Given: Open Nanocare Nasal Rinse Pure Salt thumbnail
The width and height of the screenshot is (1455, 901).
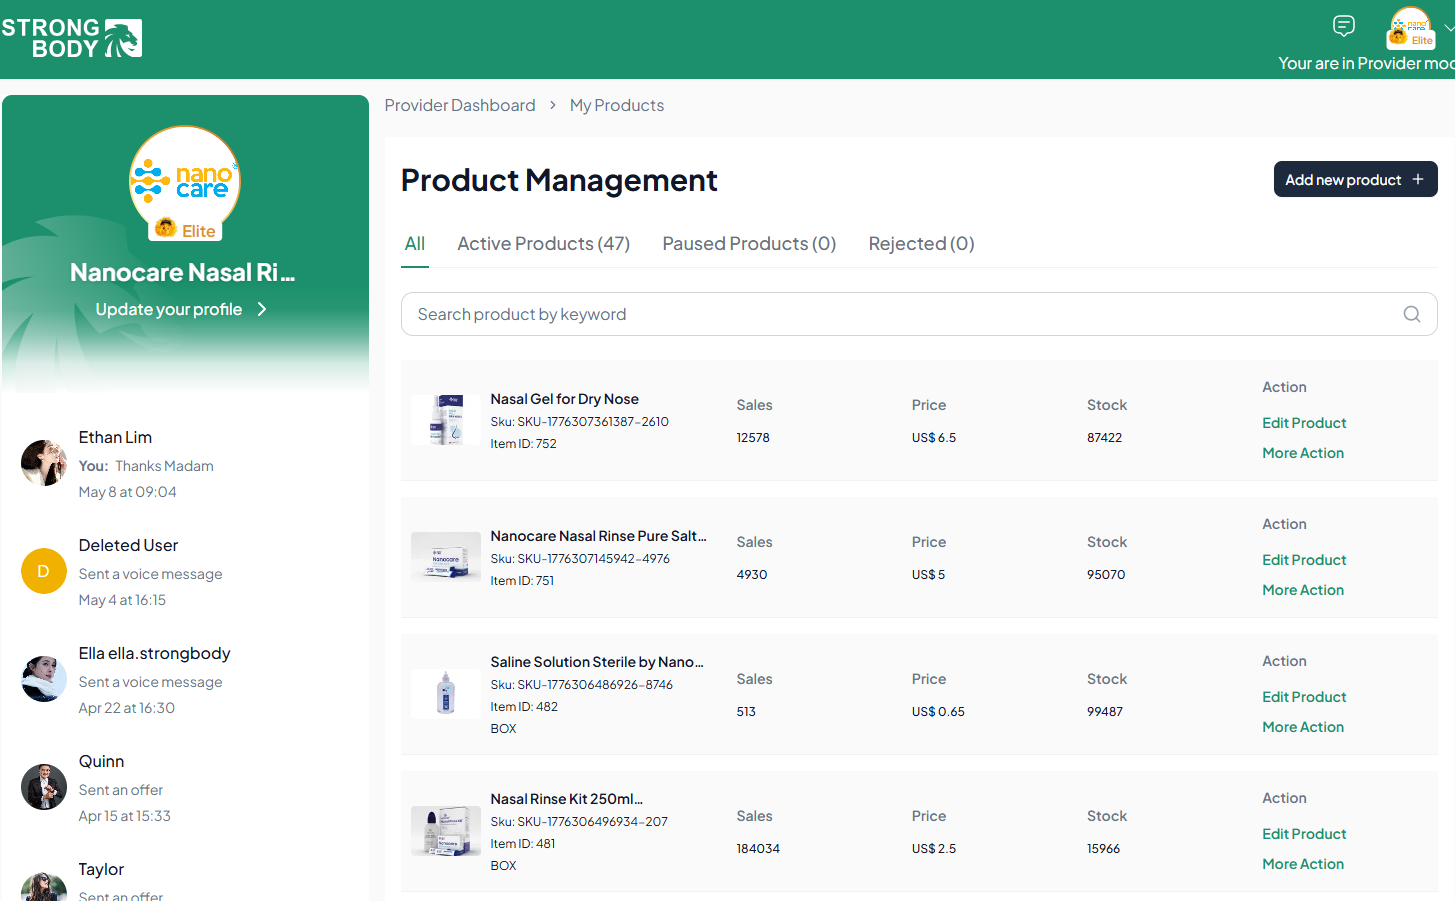Looking at the screenshot, I should click(446, 557).
